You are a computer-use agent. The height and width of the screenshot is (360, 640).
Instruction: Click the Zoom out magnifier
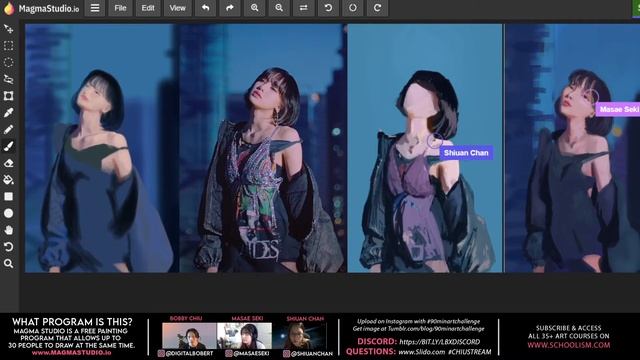click(279, 8)
